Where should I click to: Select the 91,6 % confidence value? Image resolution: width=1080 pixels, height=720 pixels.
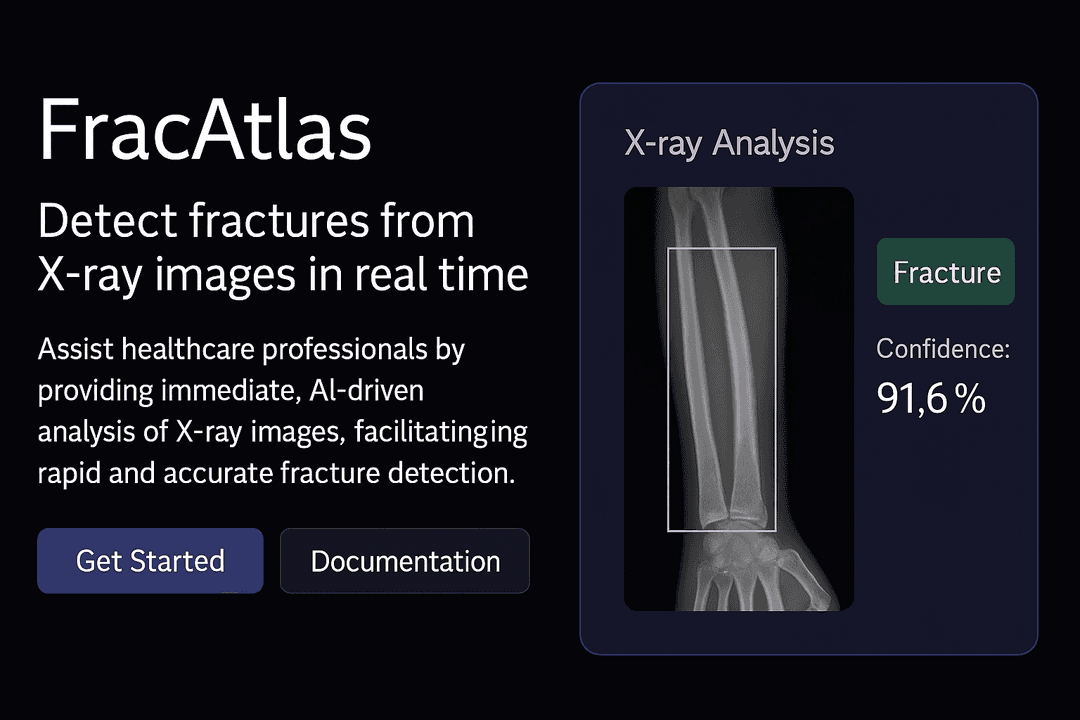click(931, 398)
